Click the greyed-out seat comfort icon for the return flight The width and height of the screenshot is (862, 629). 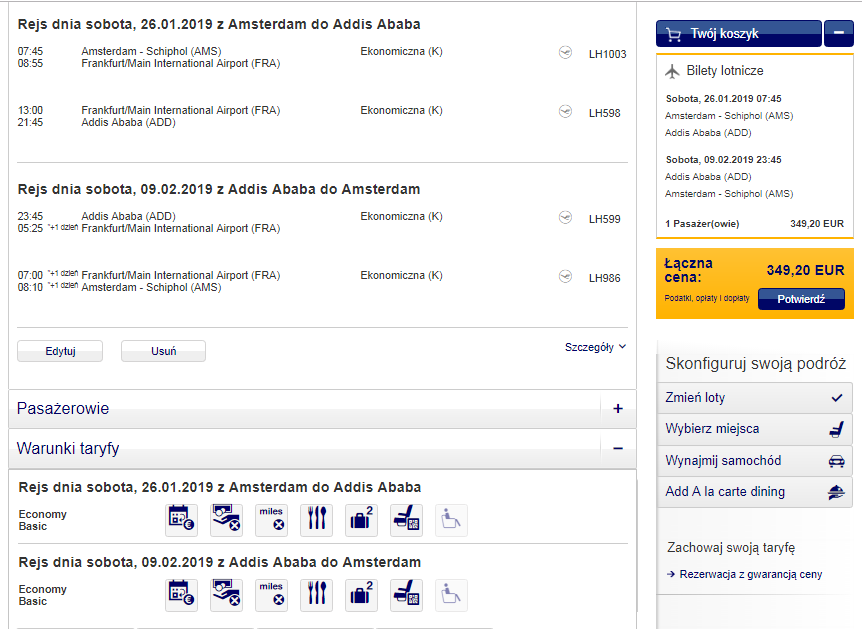click(x=451, y=595)
